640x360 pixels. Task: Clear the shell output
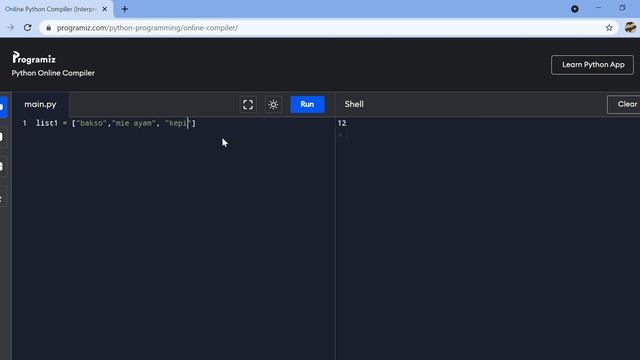point(624,104)
